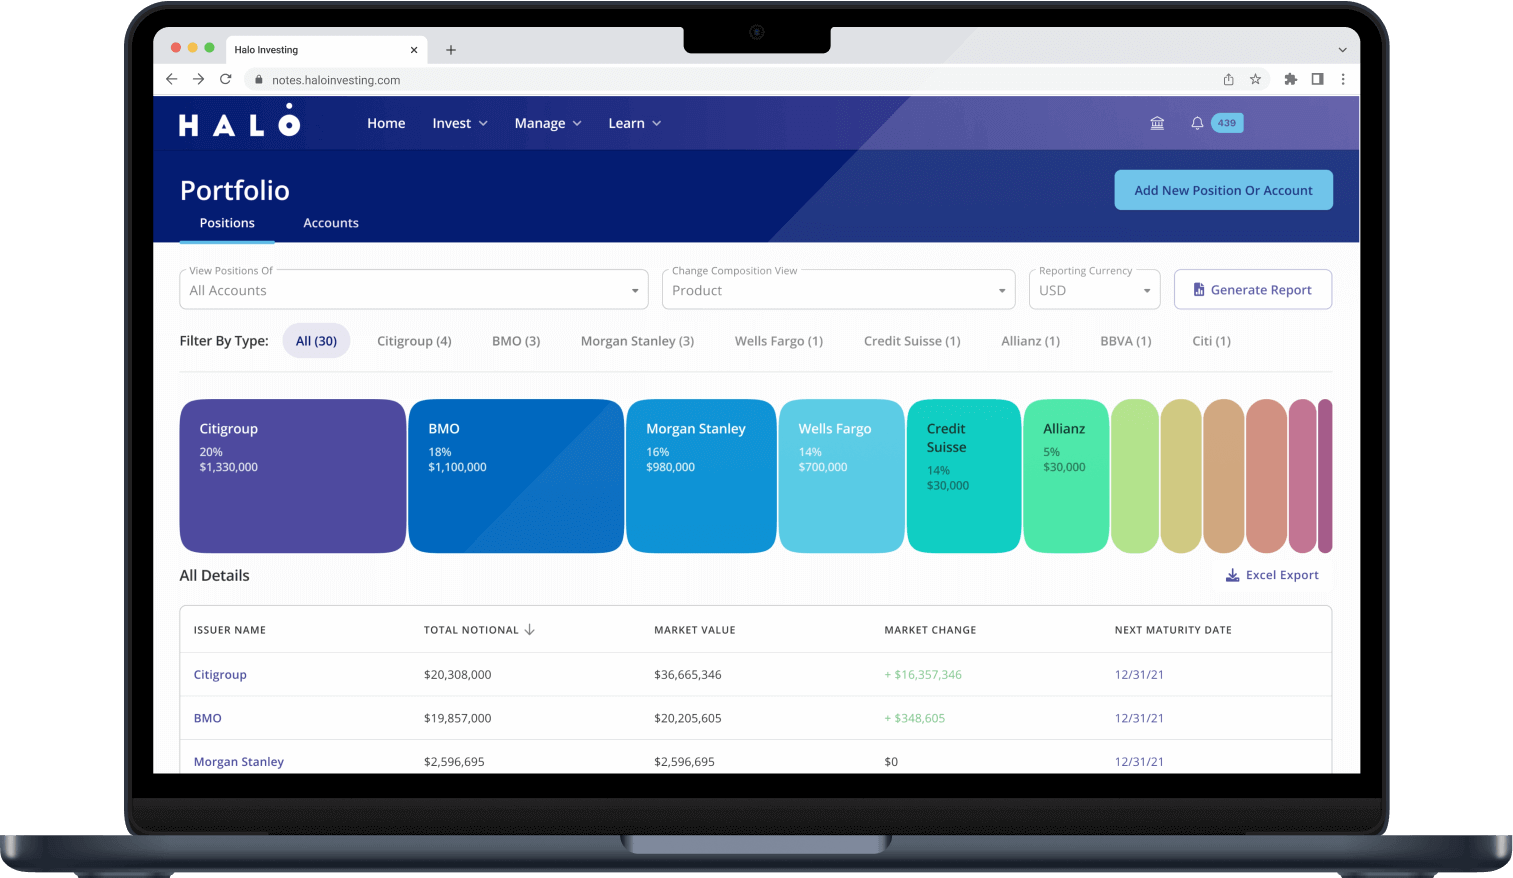Image resolution: width=1513 pixels, height=878 pixels.
Task: Filter positions by Citigroup (4)
Action: [414, 341]
